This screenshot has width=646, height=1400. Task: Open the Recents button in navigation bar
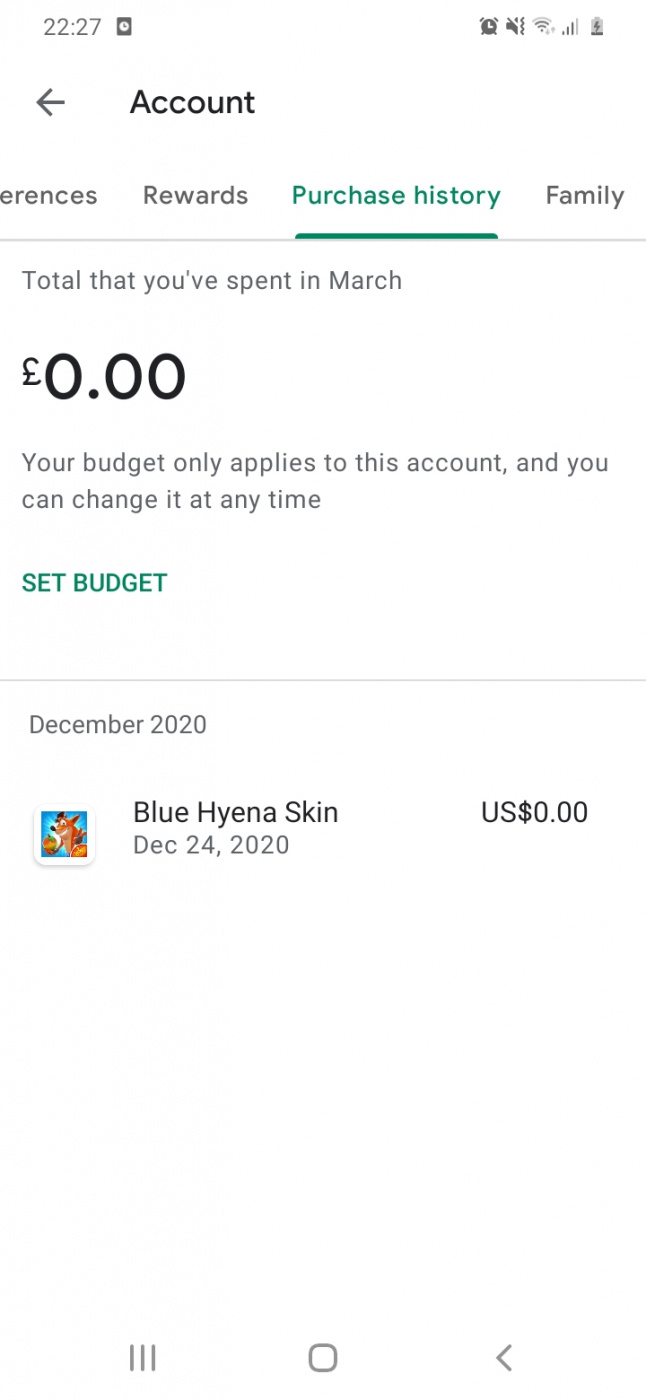[142, 1357]
